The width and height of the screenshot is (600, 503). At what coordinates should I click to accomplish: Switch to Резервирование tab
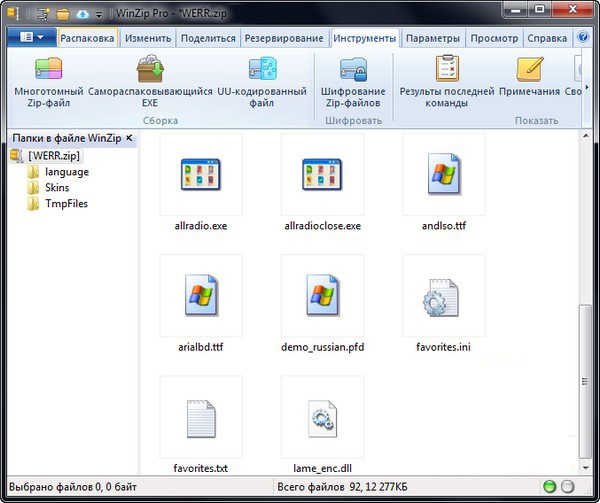(x=284, y=38)
